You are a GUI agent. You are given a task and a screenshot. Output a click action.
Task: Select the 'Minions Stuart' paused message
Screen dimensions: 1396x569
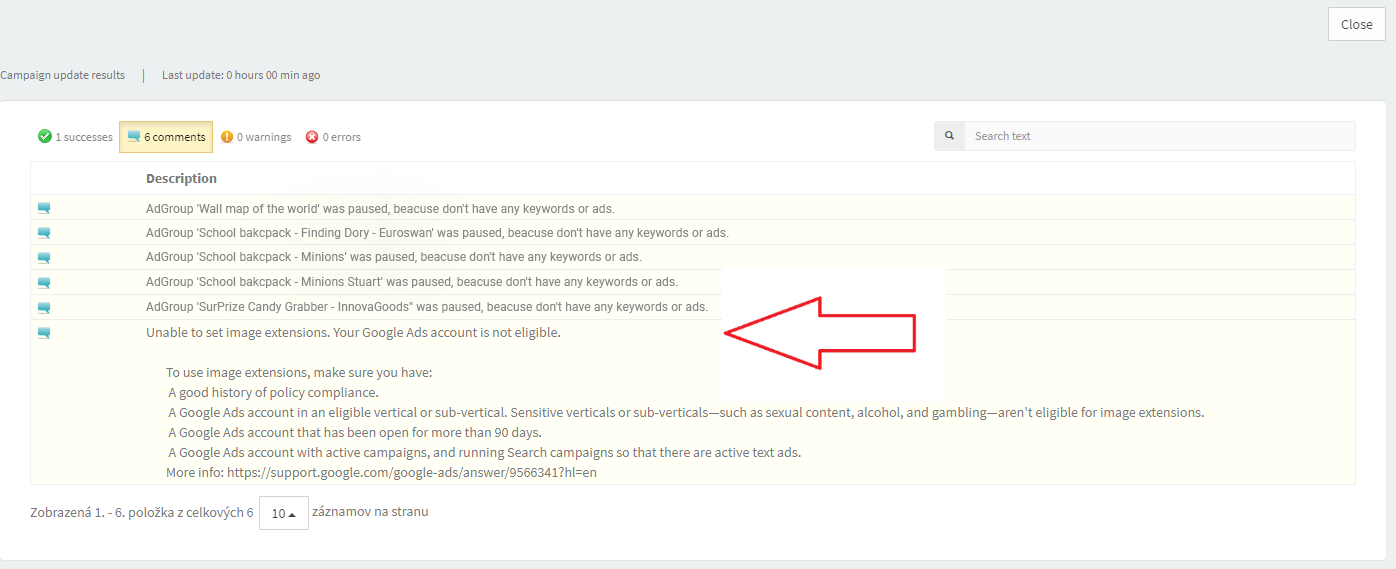click(x=412, y=282)
